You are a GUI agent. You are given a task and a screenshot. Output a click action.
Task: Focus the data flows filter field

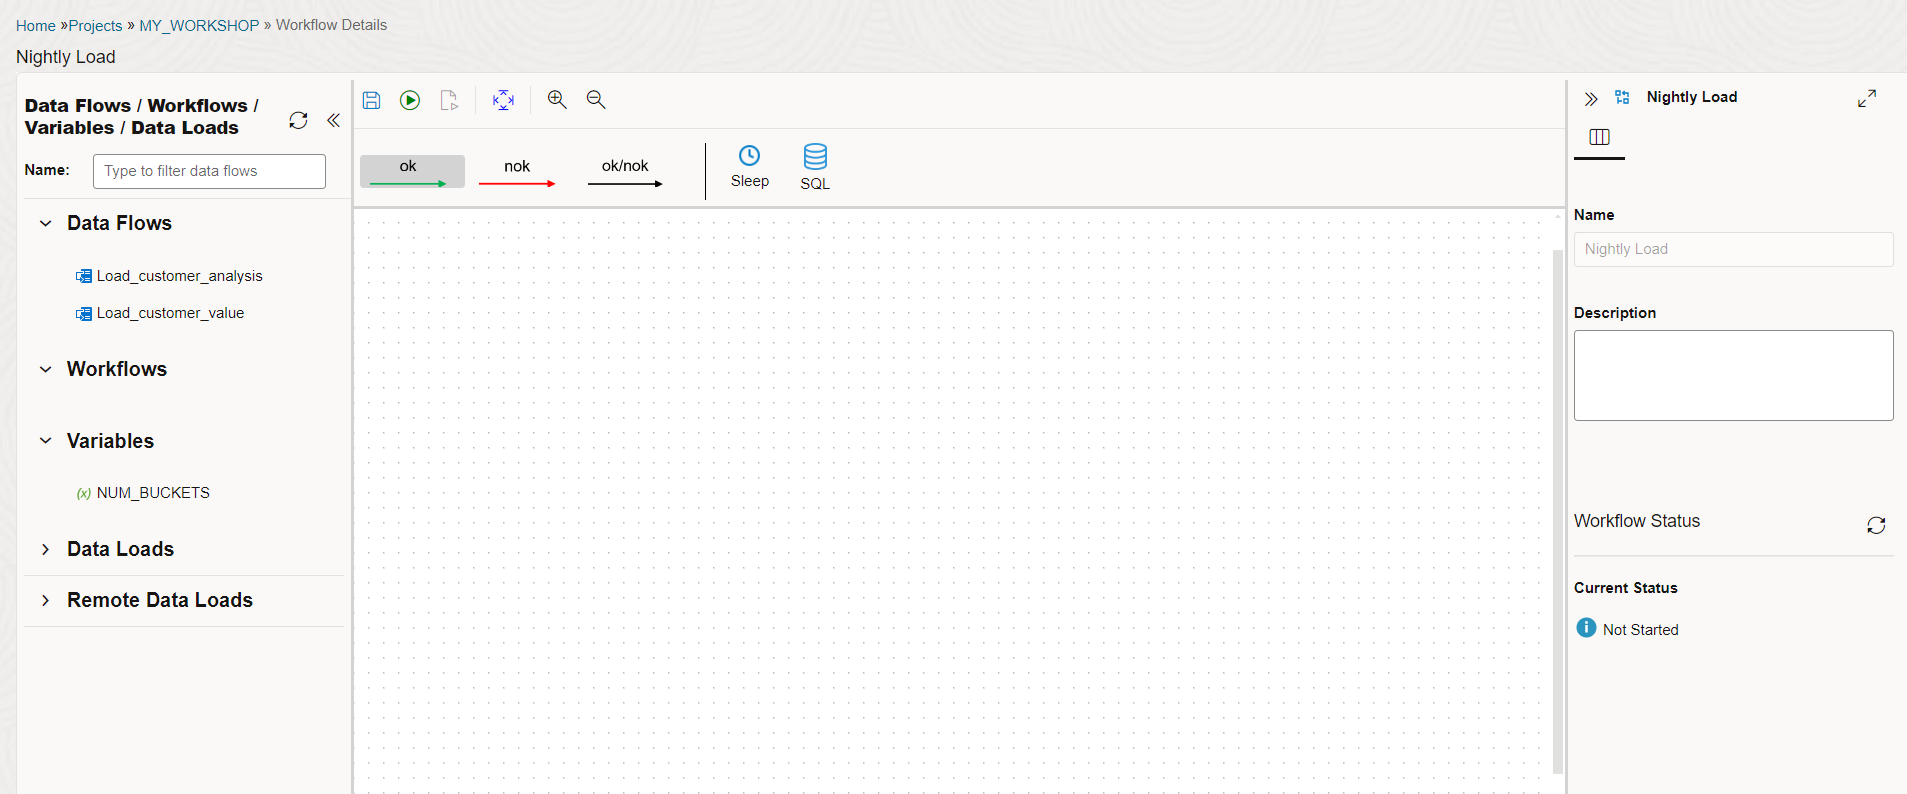pyautogui.click(x=209, y=171)
